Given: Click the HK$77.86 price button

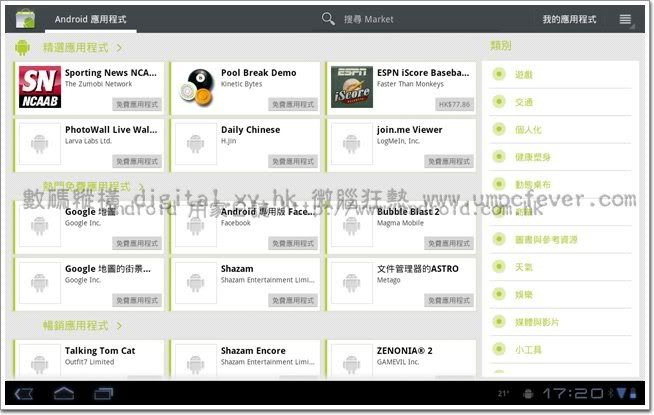Looking at the screenshot, I should (453, 104).
